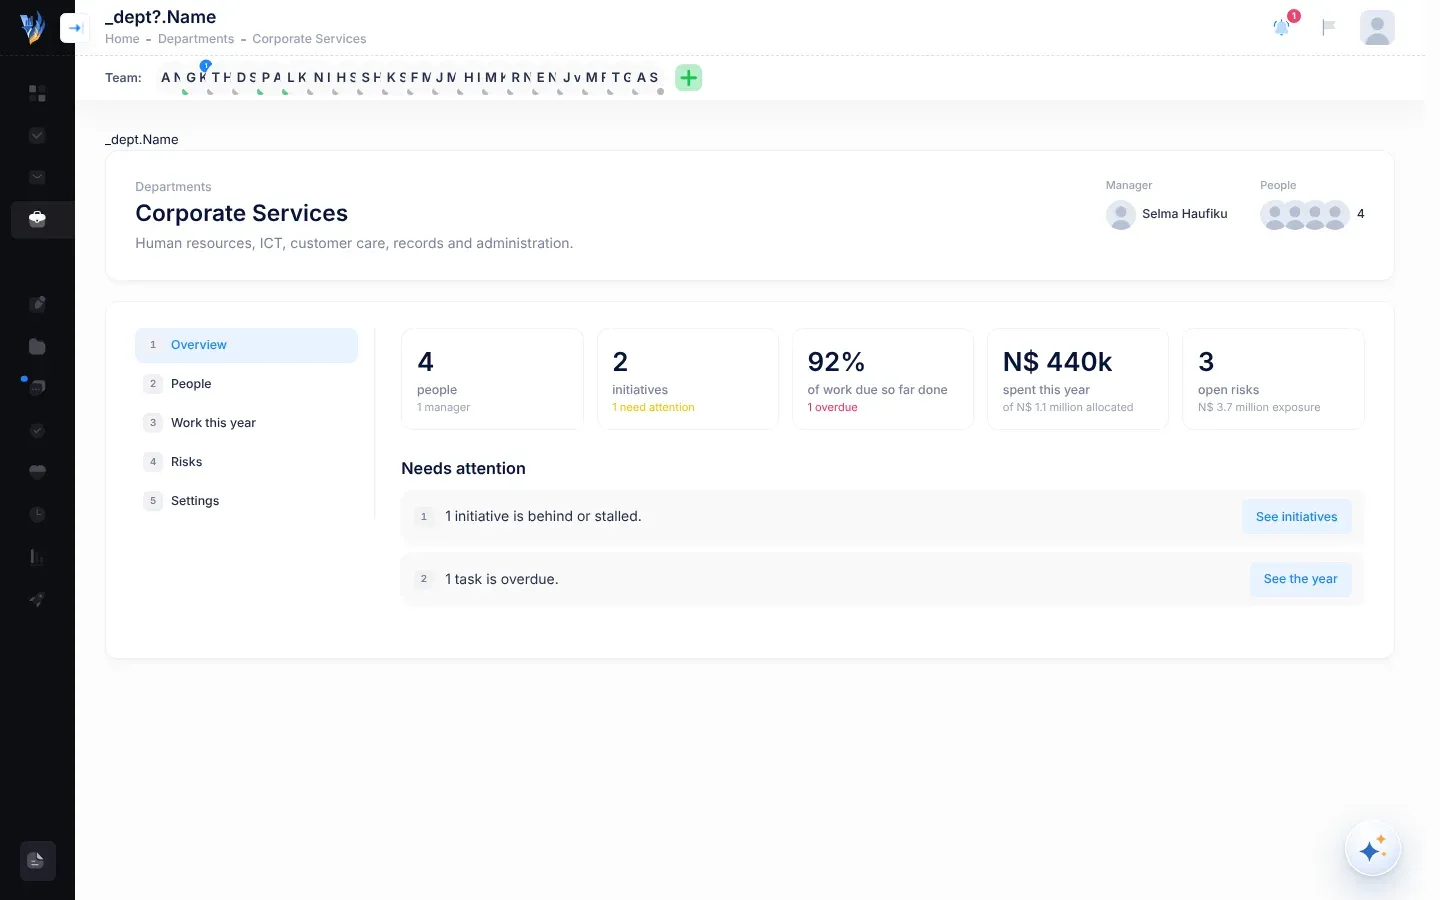Add a team member with green plus

(689, 77)
